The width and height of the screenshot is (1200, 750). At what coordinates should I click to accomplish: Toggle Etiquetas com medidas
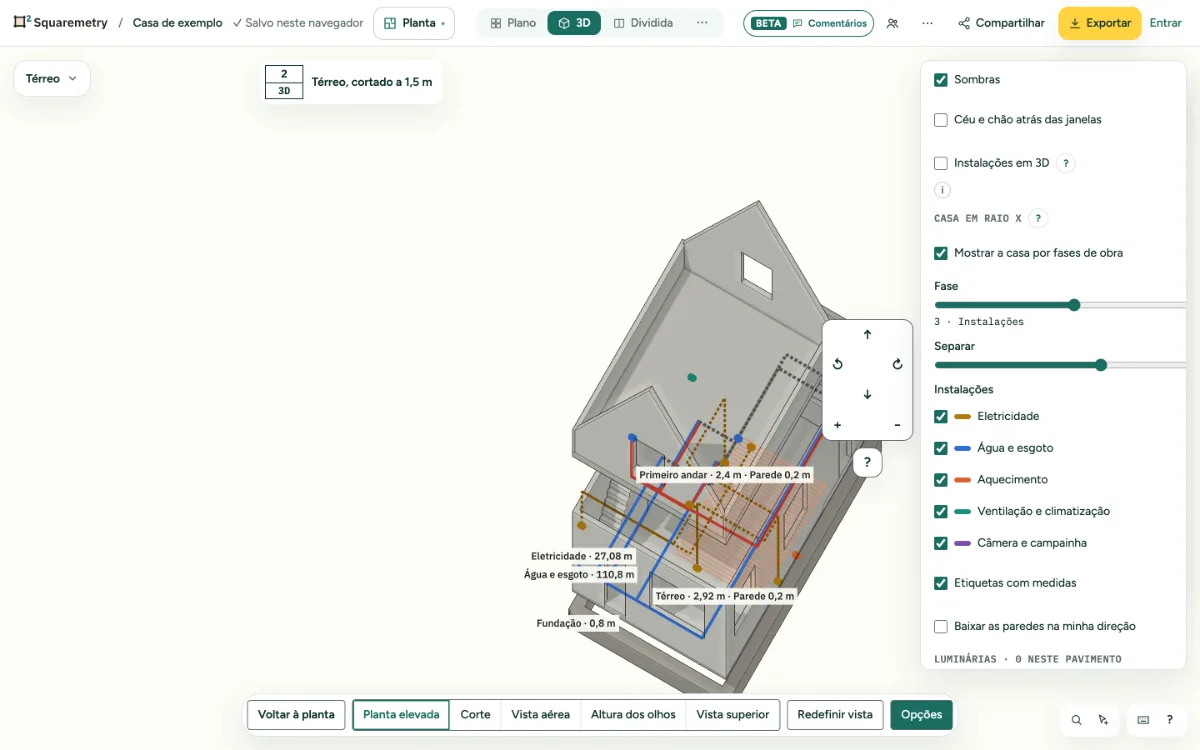(x=941, y=583)
